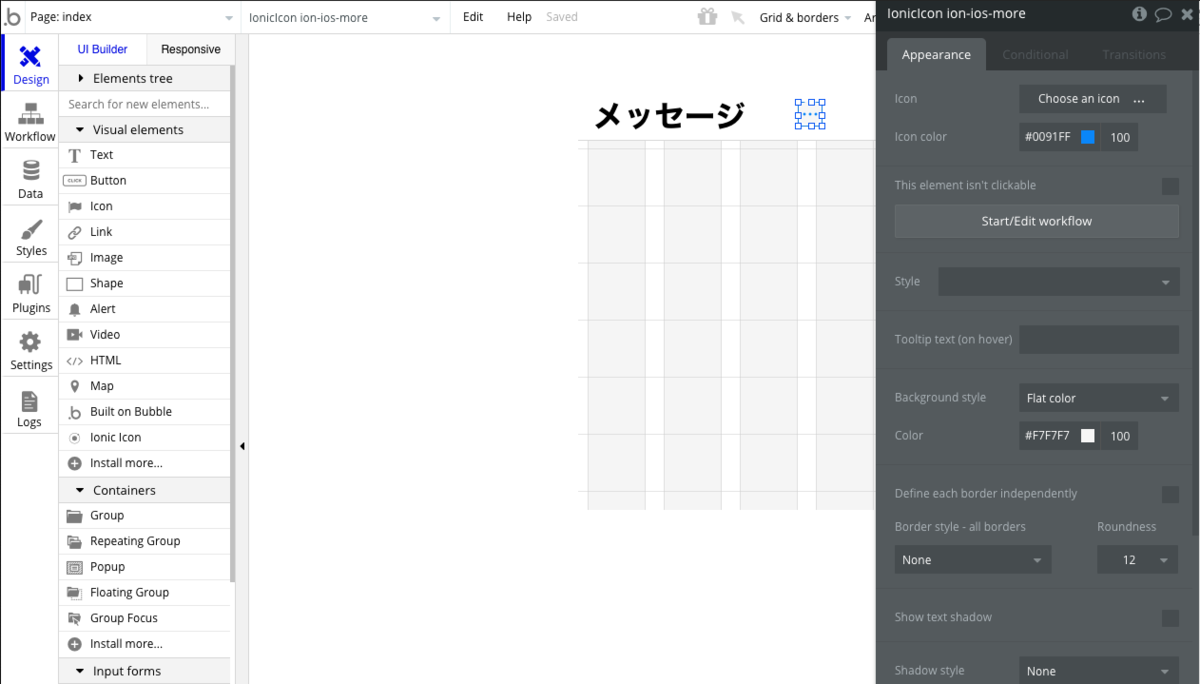Open the Help menu
Viewport: 1200px width, 684px height.
coord(519,17)
